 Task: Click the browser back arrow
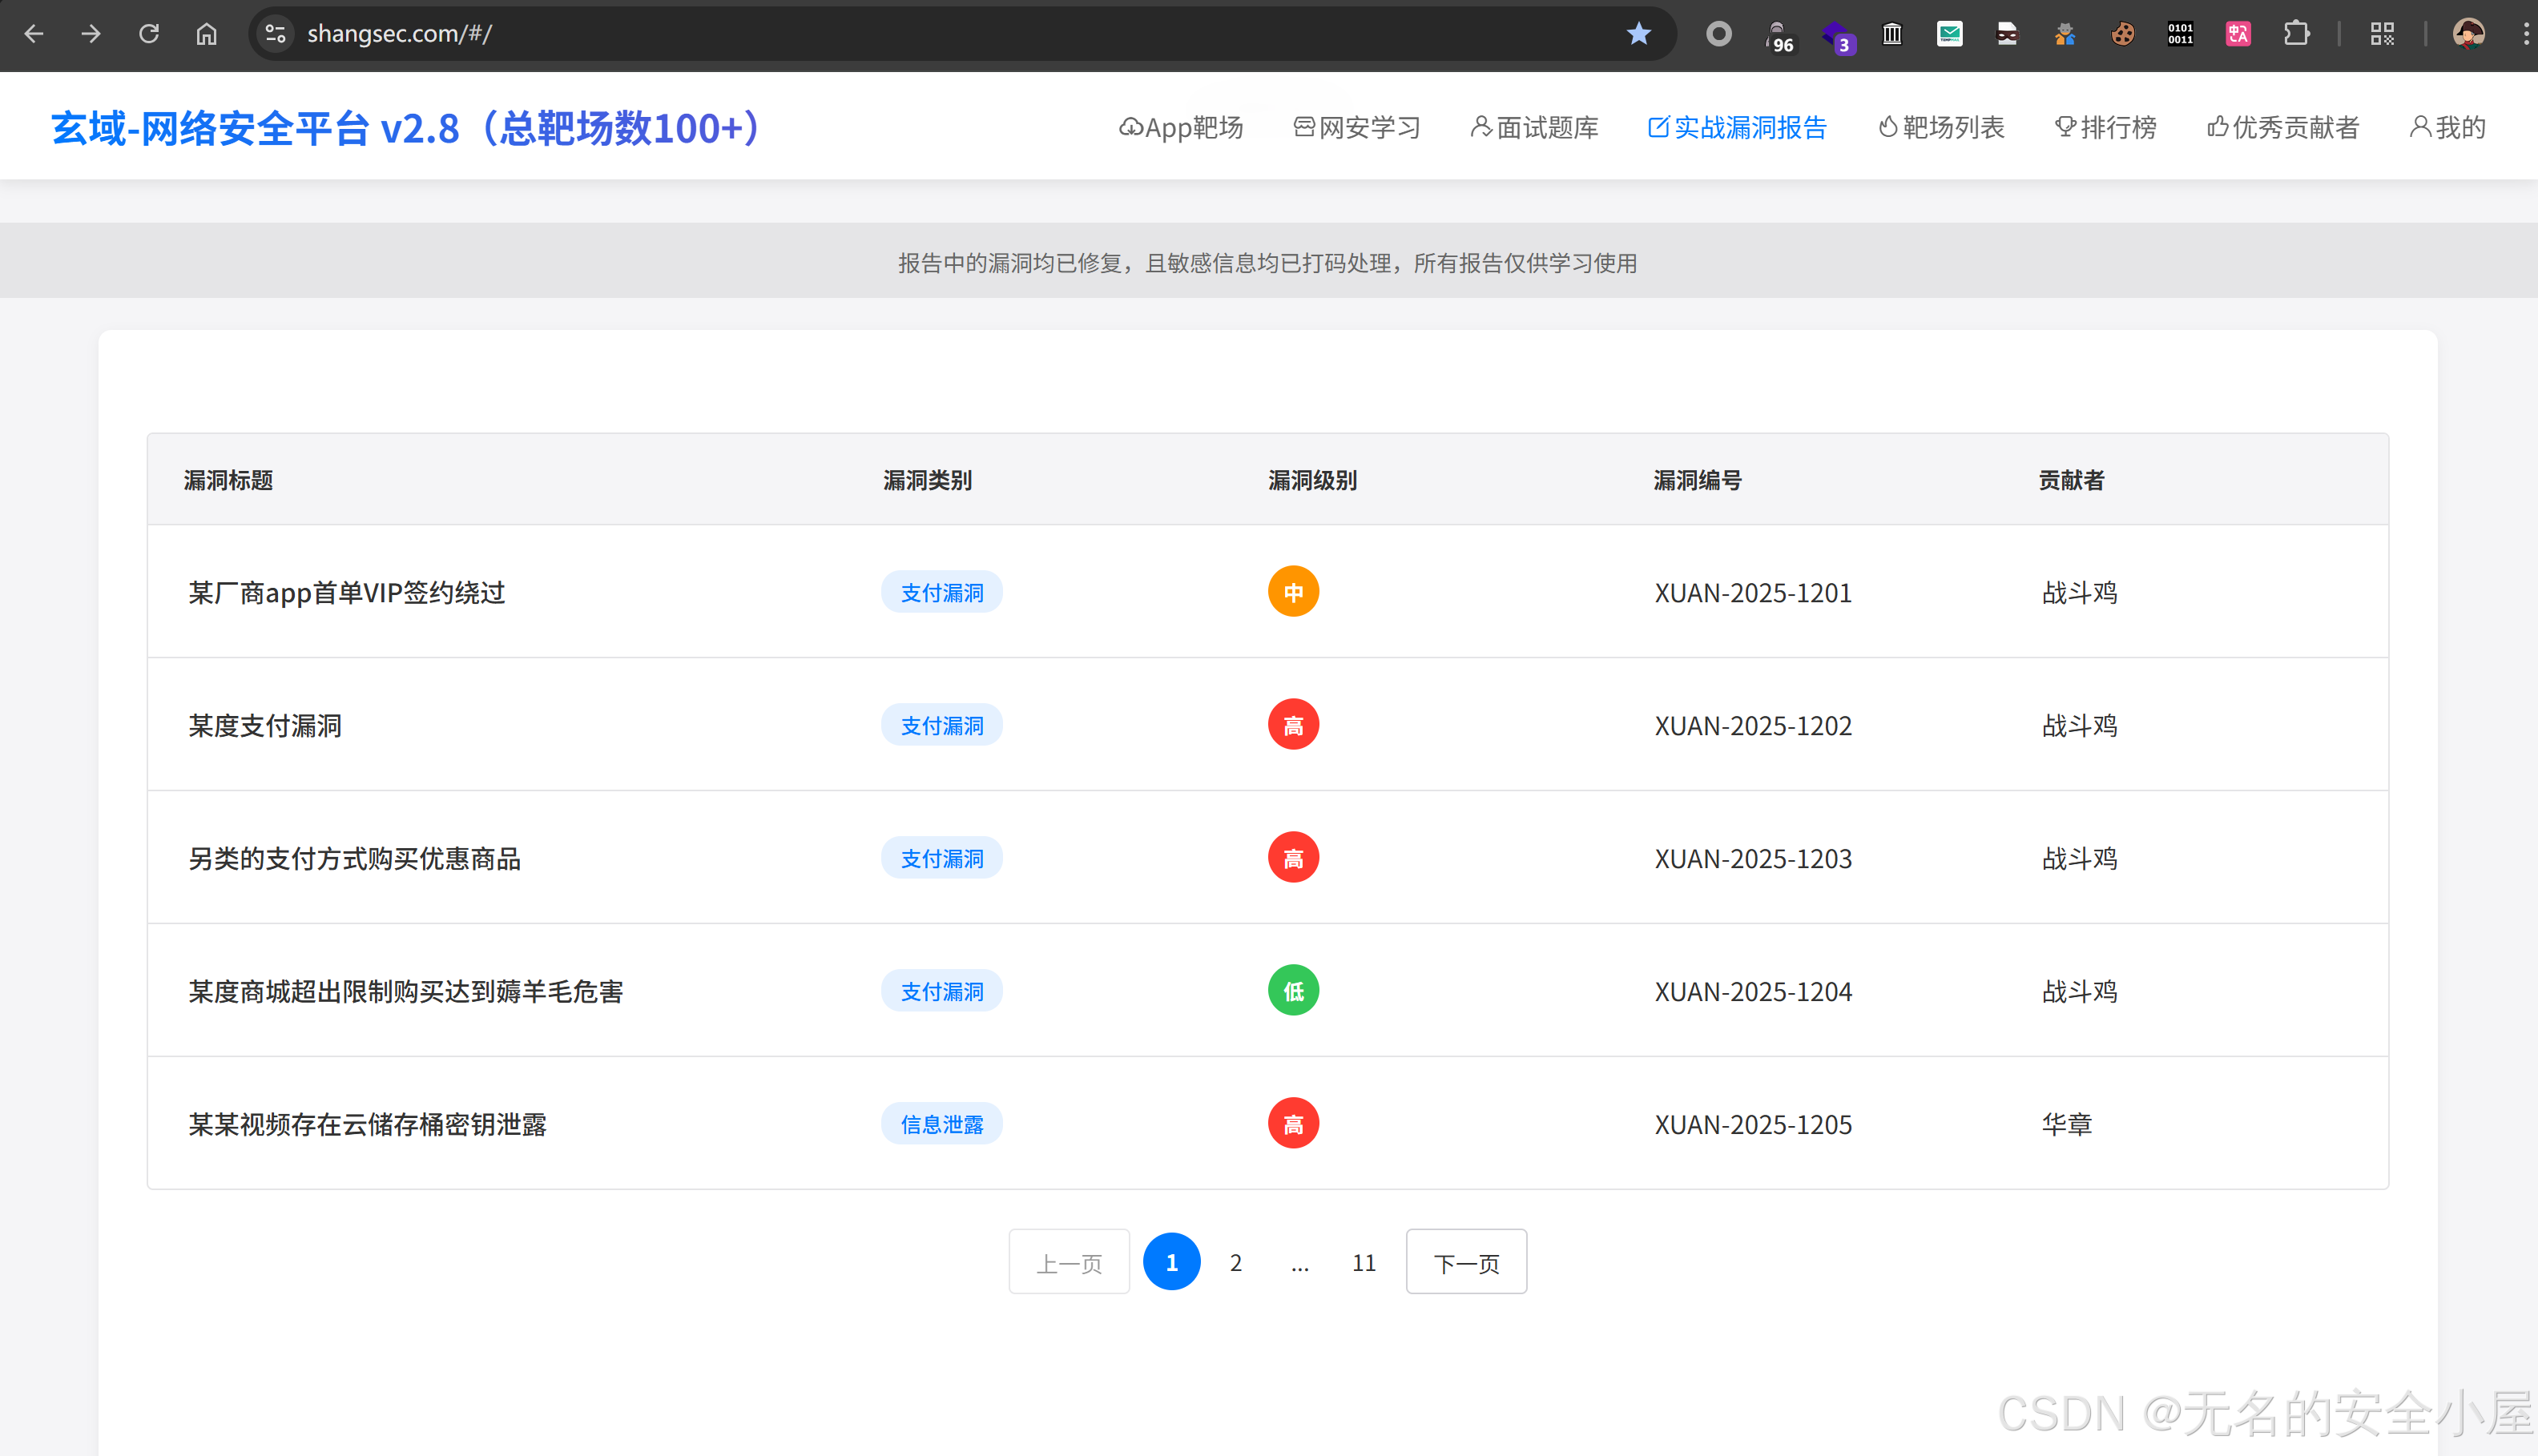click(34, 34)
